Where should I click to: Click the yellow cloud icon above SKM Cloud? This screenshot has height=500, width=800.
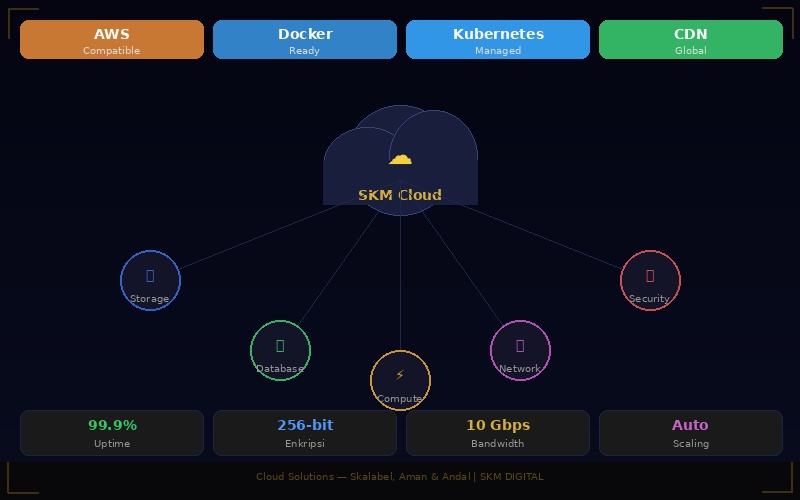click(400, 159)
